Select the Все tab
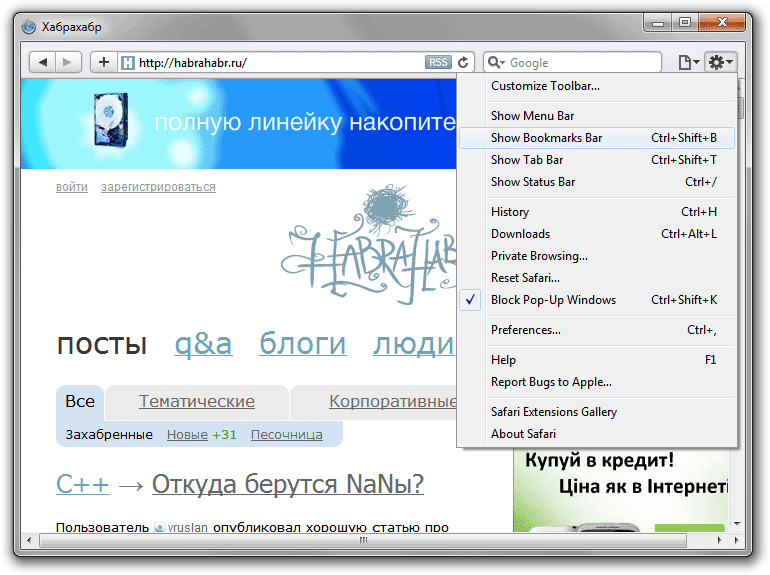 [80, 402]
